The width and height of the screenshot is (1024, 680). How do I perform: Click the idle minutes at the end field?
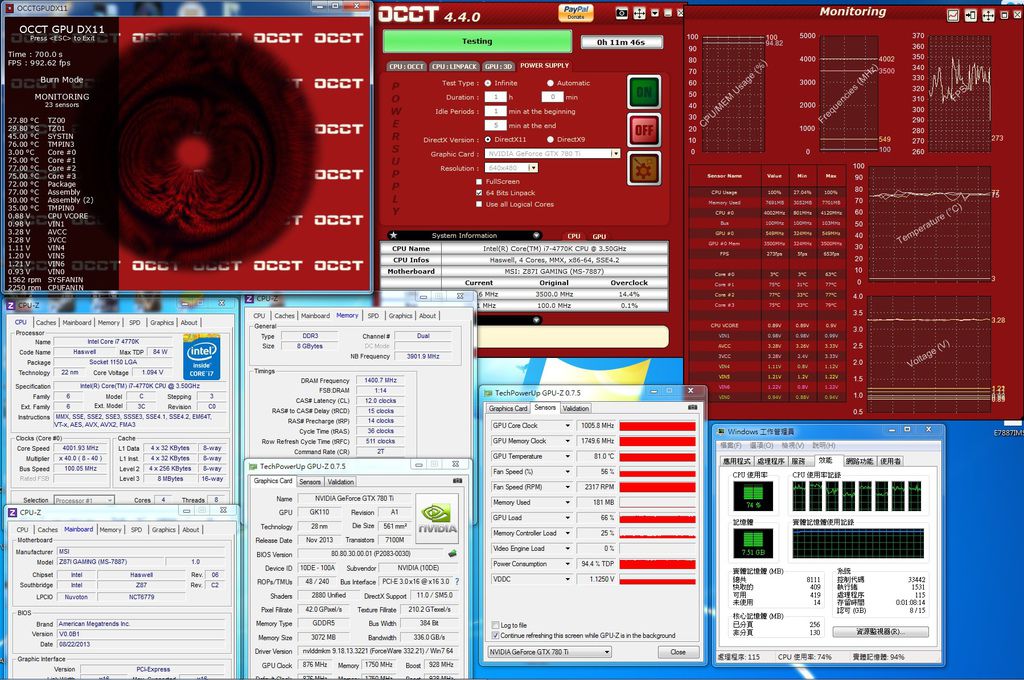click(496, 125)
